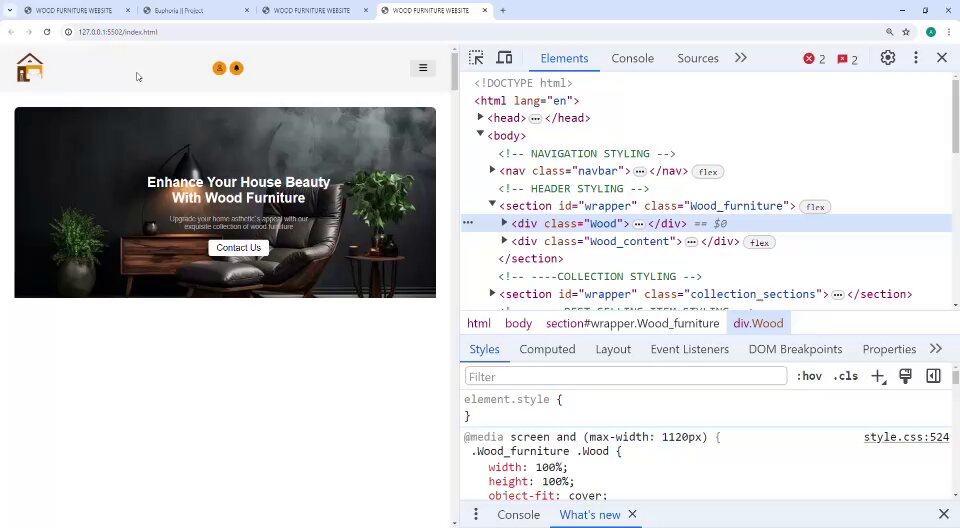Open a new browser tab with plus

(x=503, y=10)
